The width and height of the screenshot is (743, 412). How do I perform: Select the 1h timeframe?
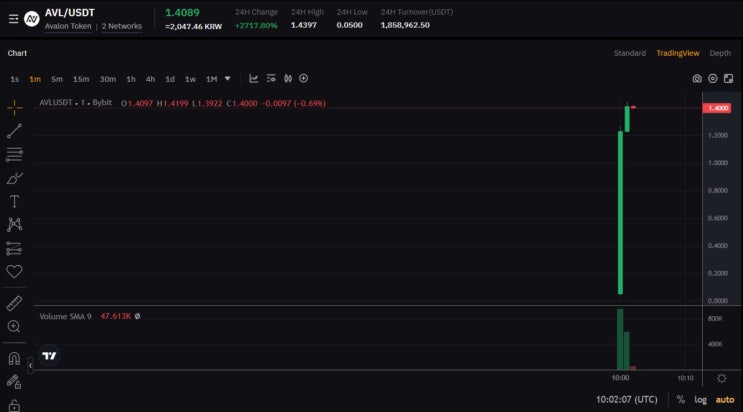pyautogui.click(x=131, y=79)
